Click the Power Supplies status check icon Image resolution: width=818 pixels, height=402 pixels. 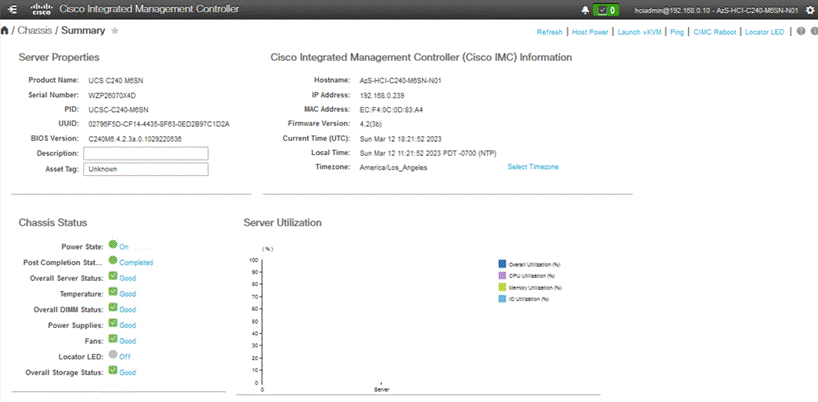click(113, 323)
